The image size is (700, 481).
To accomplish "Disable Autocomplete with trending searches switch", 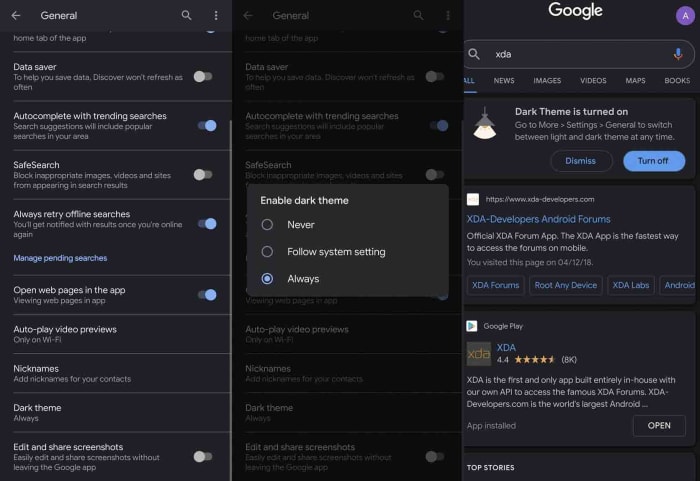I will pos(207,125).
